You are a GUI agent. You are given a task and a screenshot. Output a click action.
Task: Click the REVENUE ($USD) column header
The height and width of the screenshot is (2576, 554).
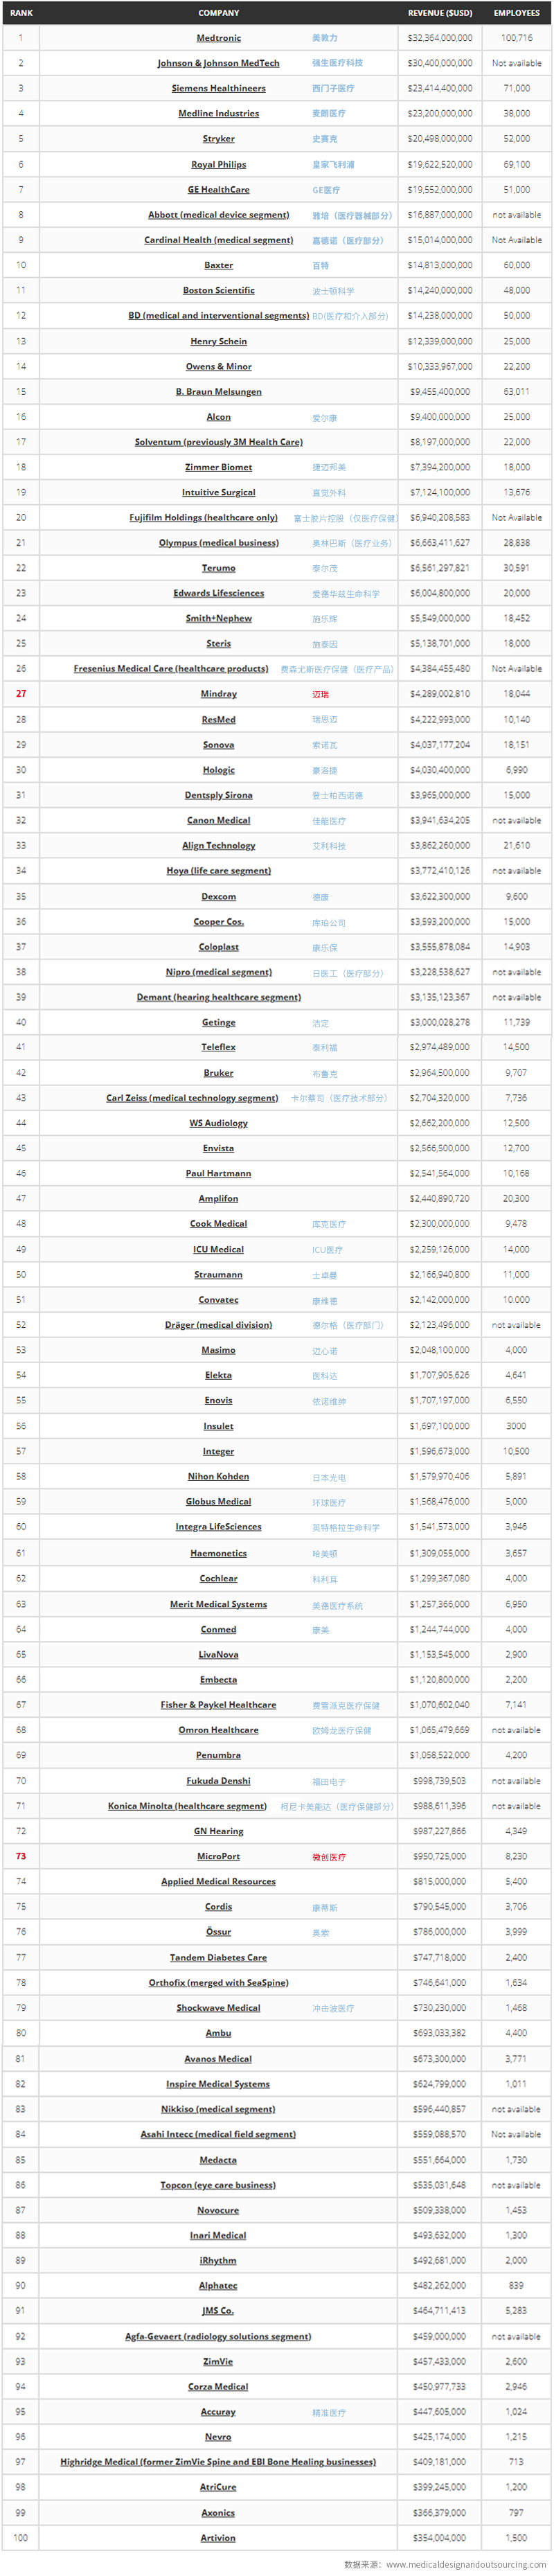coord(440,13)
